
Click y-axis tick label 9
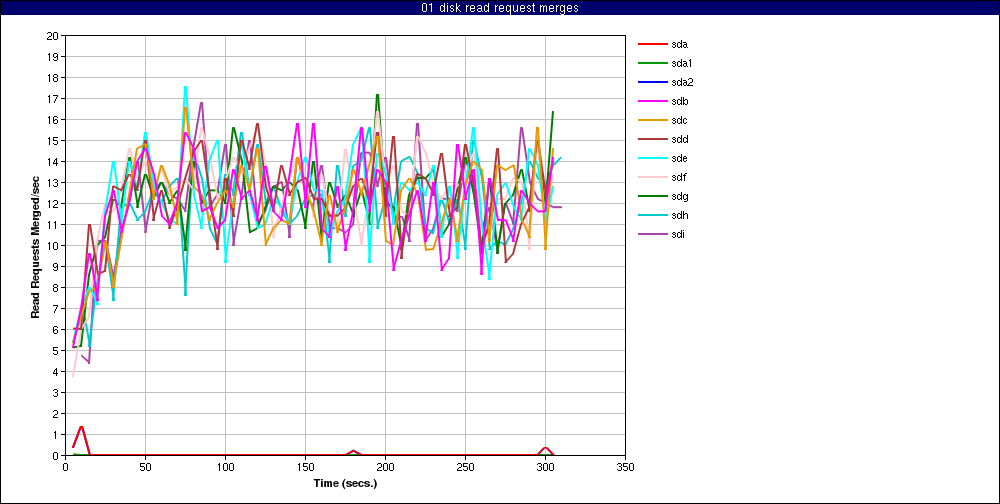coord(55,267)
